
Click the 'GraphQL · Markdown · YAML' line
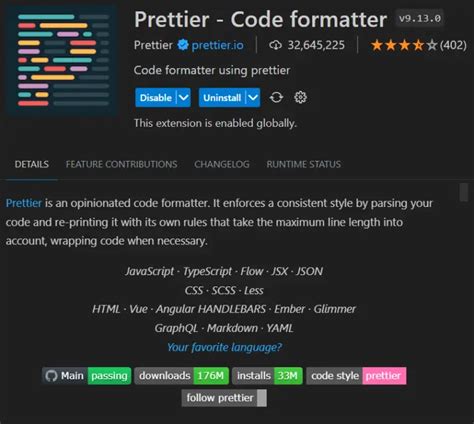[224, 328]
